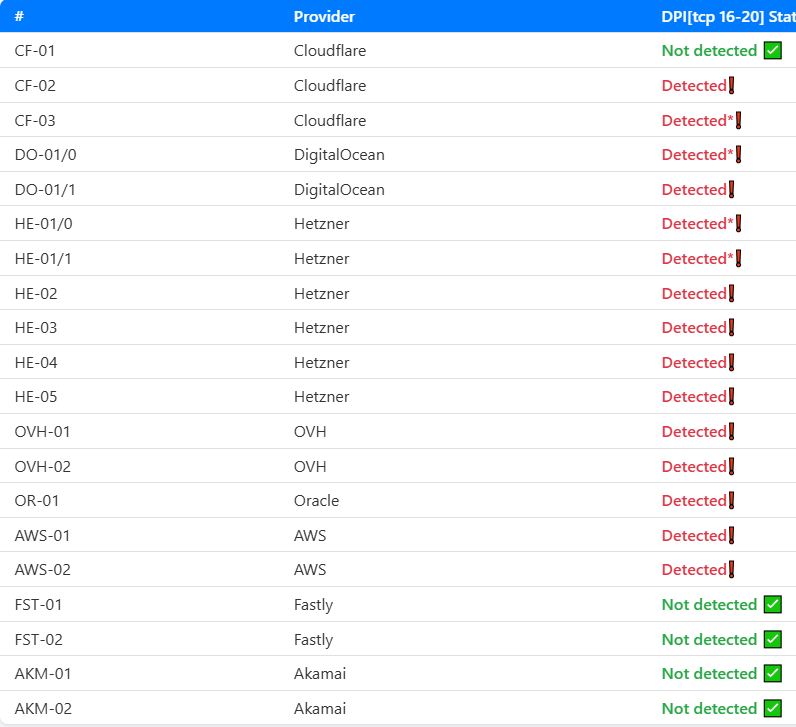
Task: Click the red exclamation icon for HE-03
Action: click(731, 328)
